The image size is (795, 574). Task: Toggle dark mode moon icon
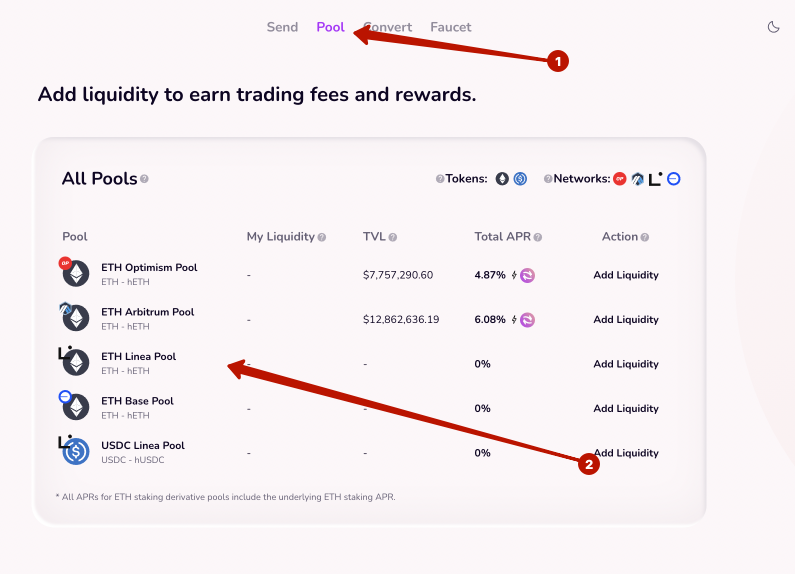coord(773,27)
